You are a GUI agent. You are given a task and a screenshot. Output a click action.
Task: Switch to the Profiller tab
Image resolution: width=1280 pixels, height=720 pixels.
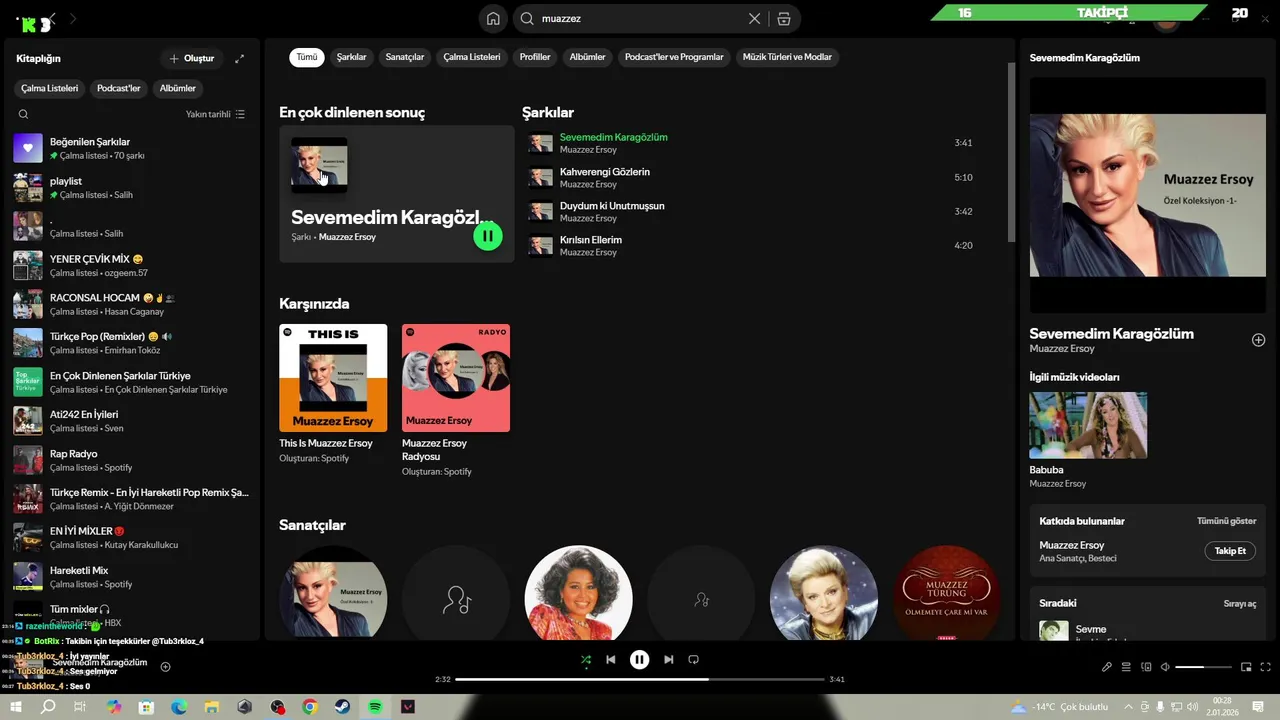535,57
